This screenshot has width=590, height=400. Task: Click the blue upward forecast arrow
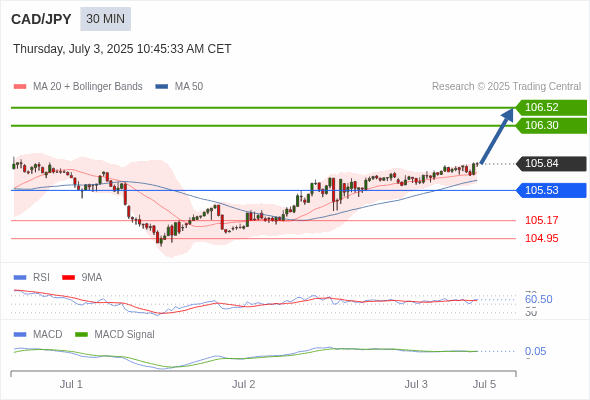(x=497, y=136)
